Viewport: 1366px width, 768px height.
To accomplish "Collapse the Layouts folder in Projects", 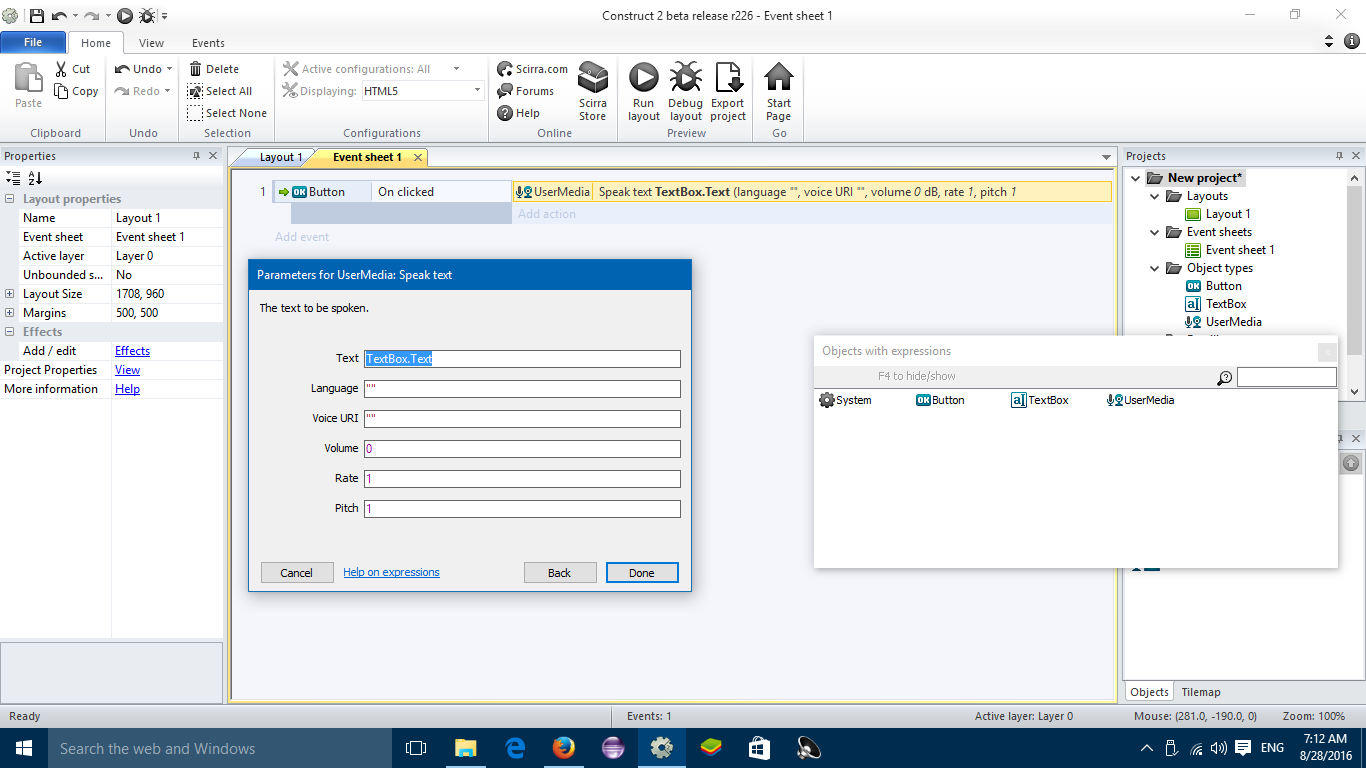I will pyautogui.click(x=1154, y=196).
